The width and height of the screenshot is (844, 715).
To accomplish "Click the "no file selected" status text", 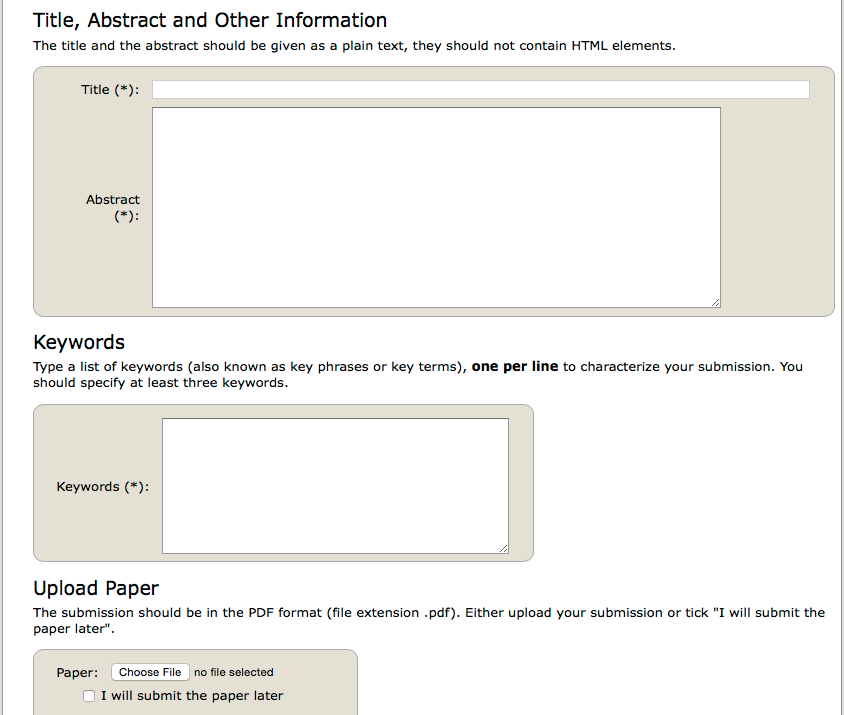I will pos(233,673).
